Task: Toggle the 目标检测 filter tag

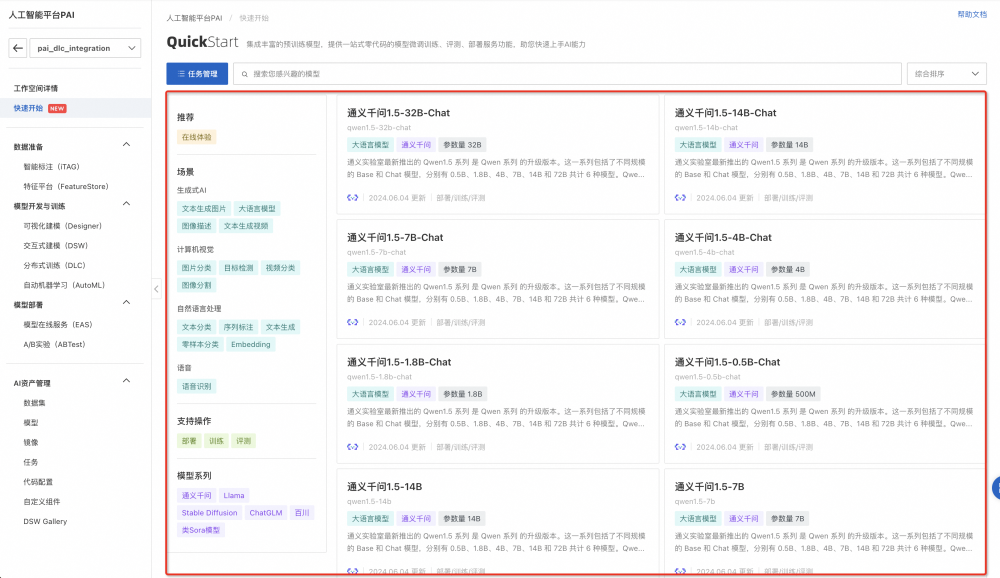Action: click(239, 268)
